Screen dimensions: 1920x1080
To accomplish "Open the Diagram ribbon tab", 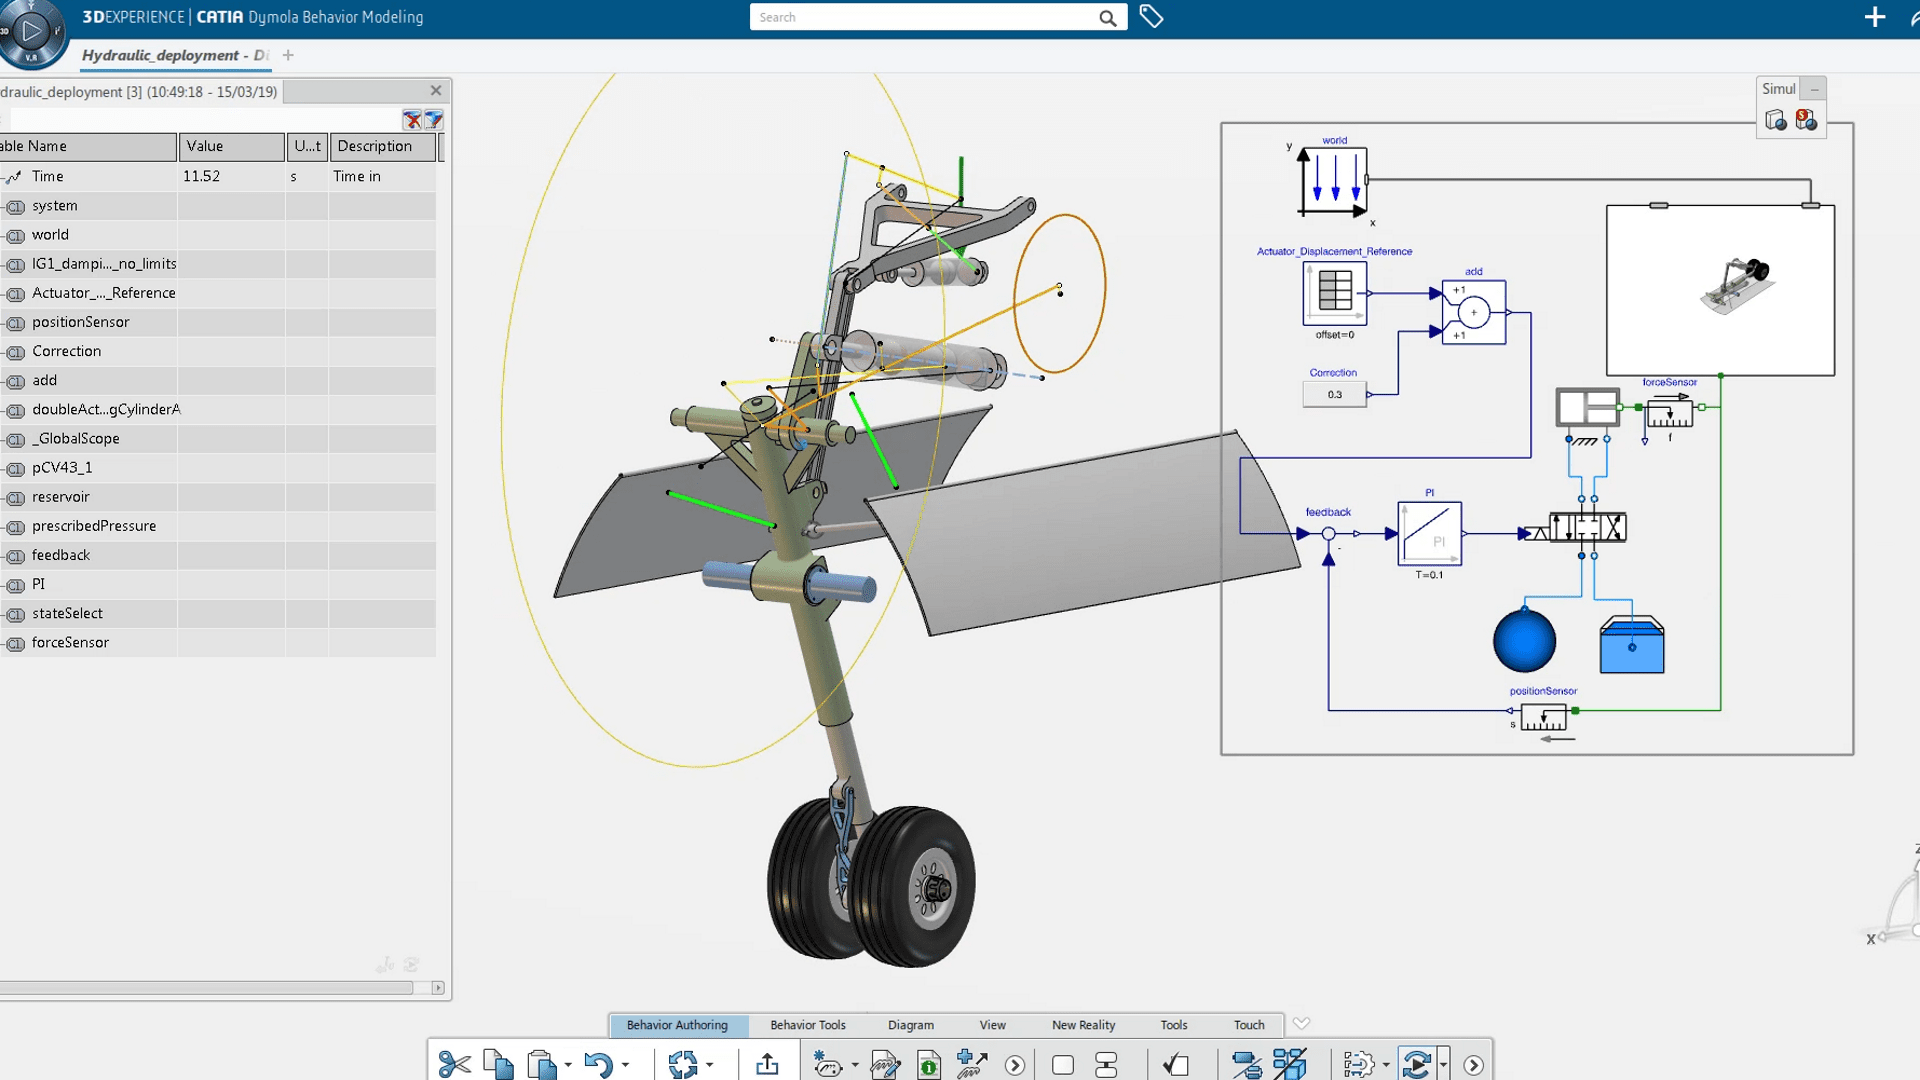I will click(x=910, y=1025).
